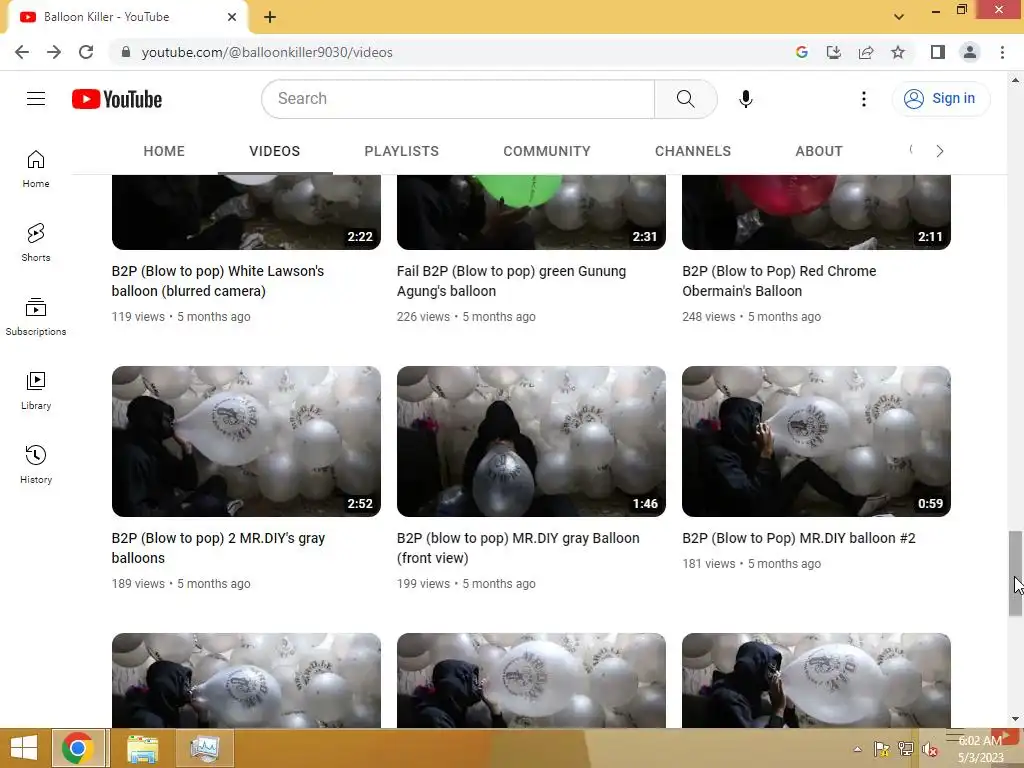Open YouTube settings three-dot menu
The image size is (1024, 768).
(x=863, y=99)
